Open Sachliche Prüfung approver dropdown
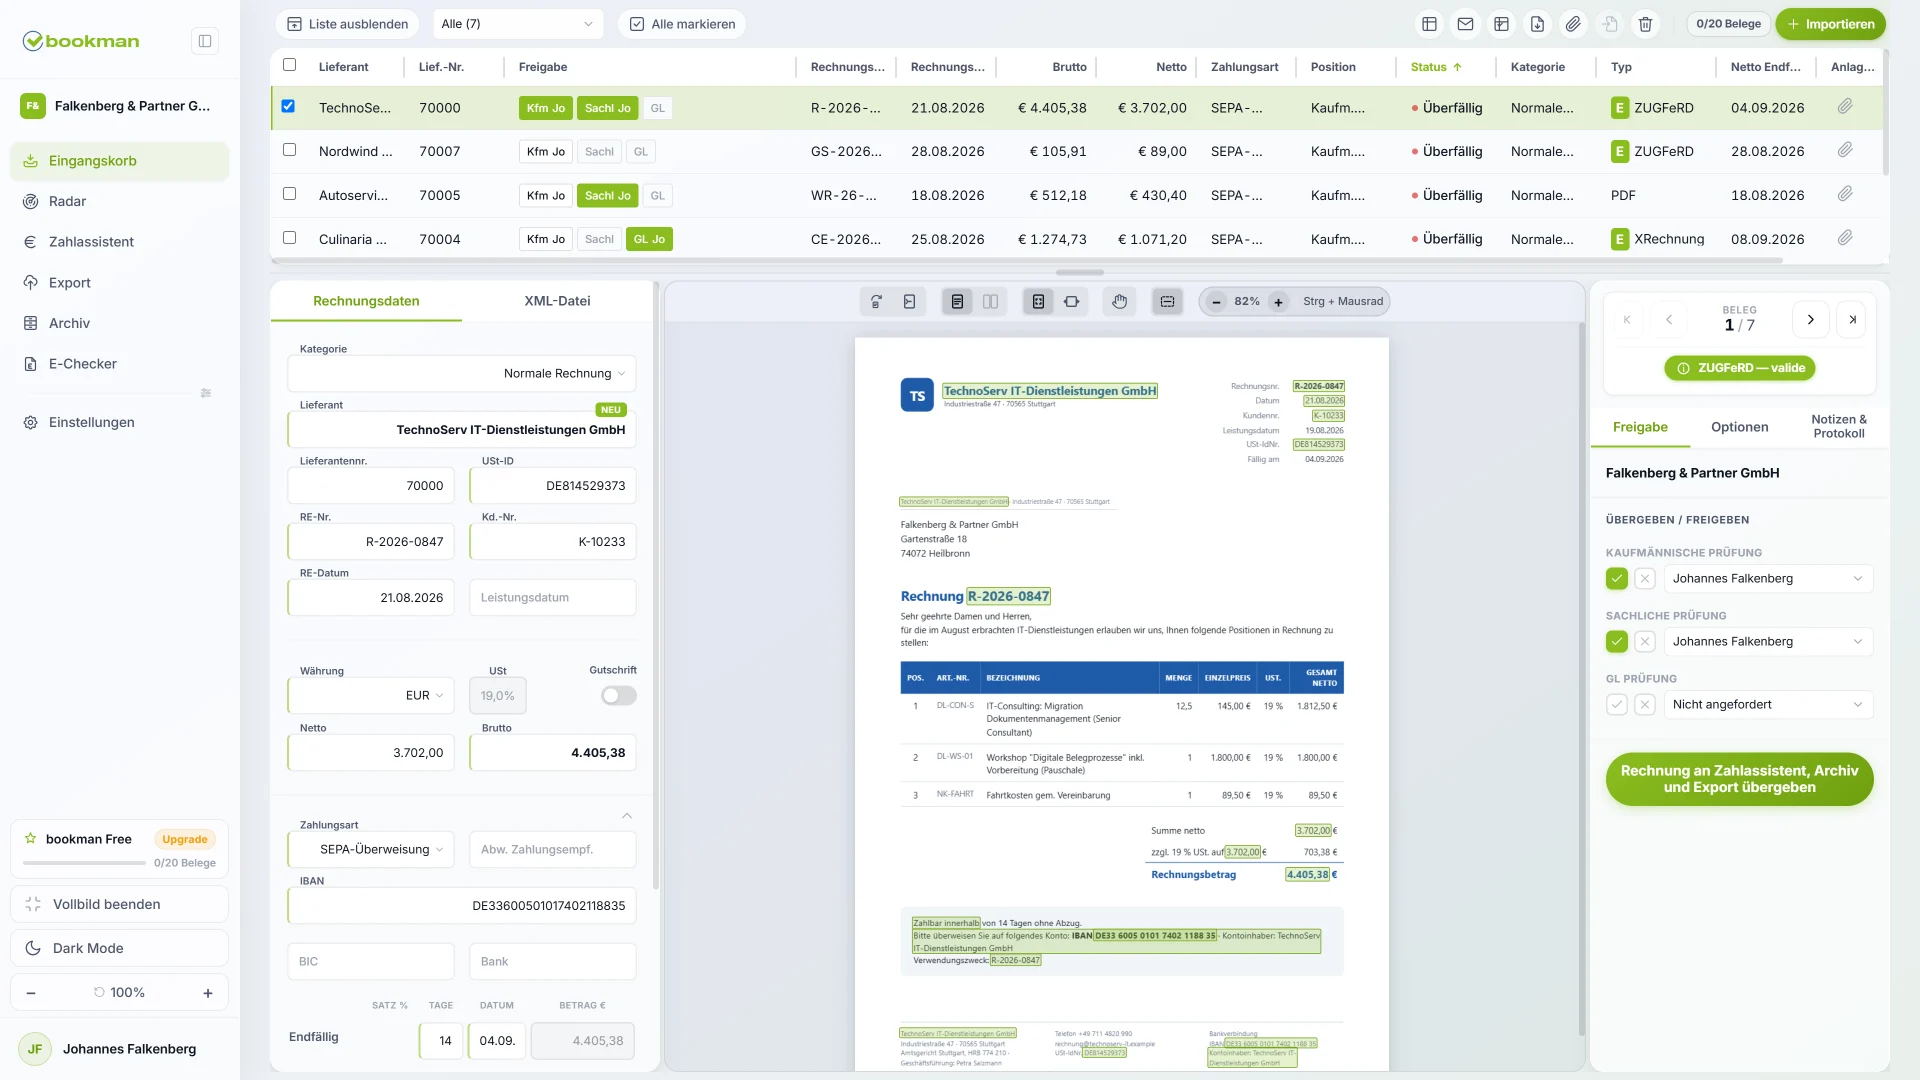 (1768, 642)
